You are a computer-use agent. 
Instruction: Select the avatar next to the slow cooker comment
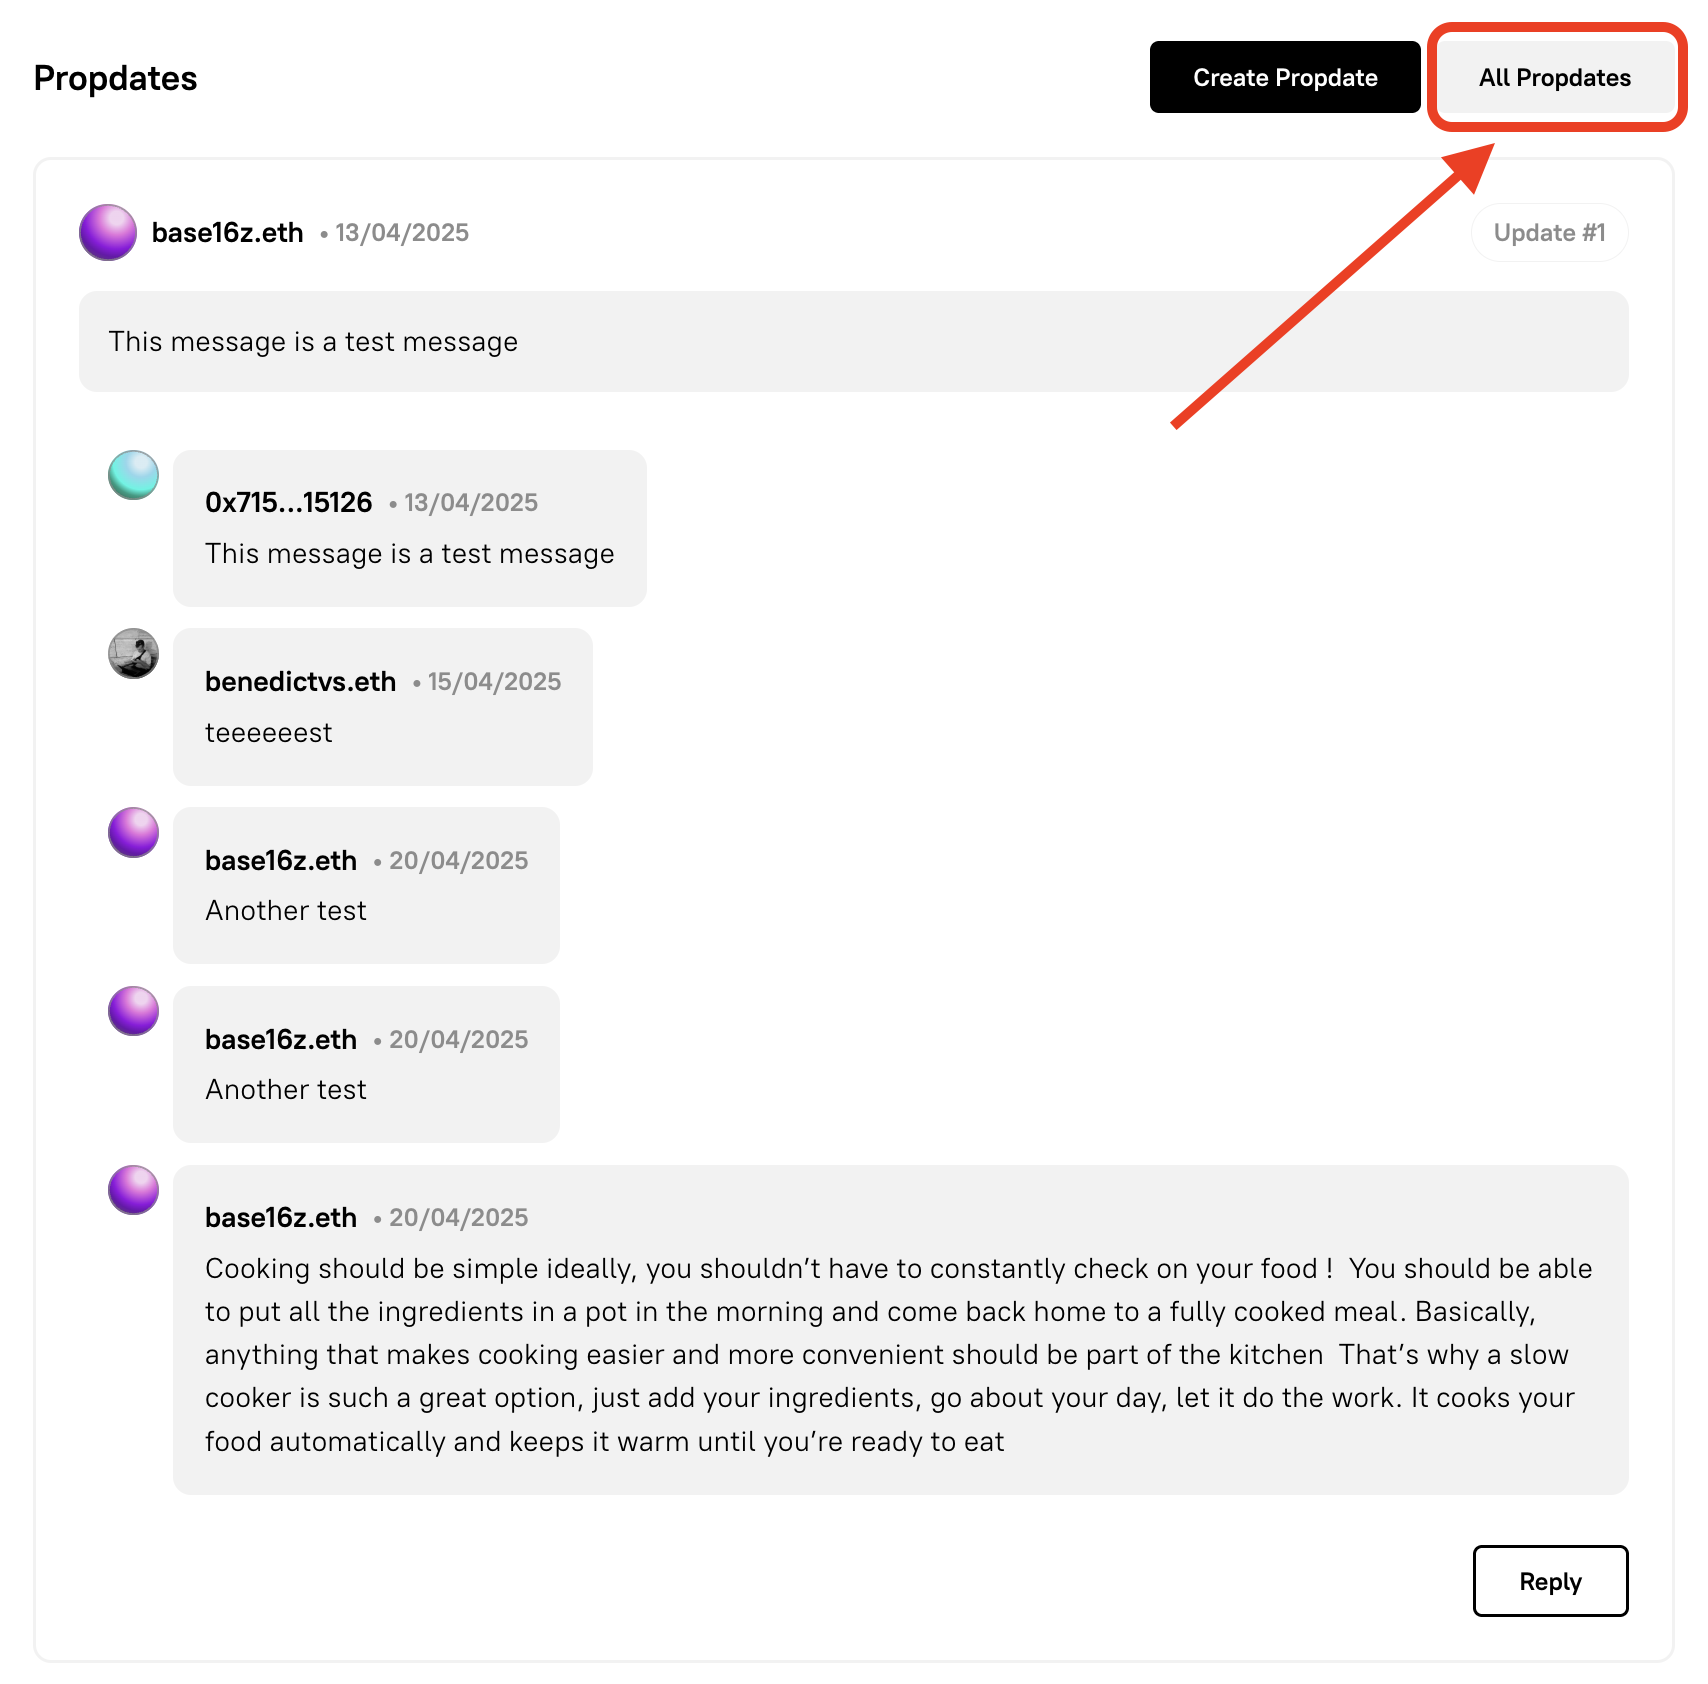(133, 1190)
